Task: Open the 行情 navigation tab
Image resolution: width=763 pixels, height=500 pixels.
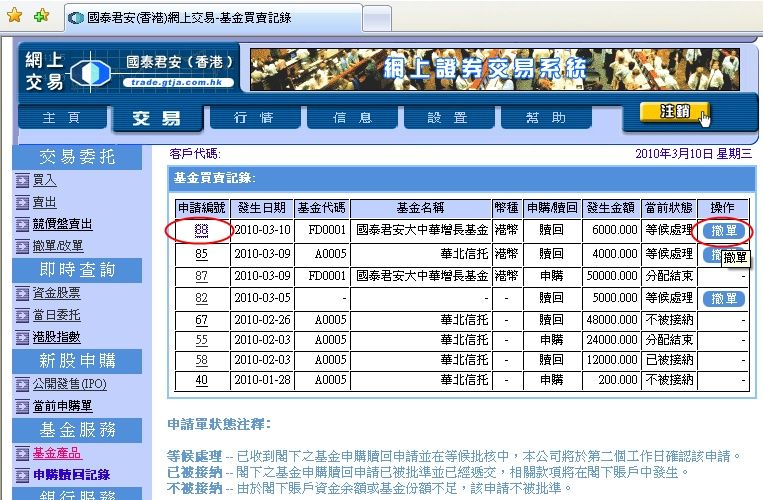Action: pyautogui.click(x=254, y=117)
